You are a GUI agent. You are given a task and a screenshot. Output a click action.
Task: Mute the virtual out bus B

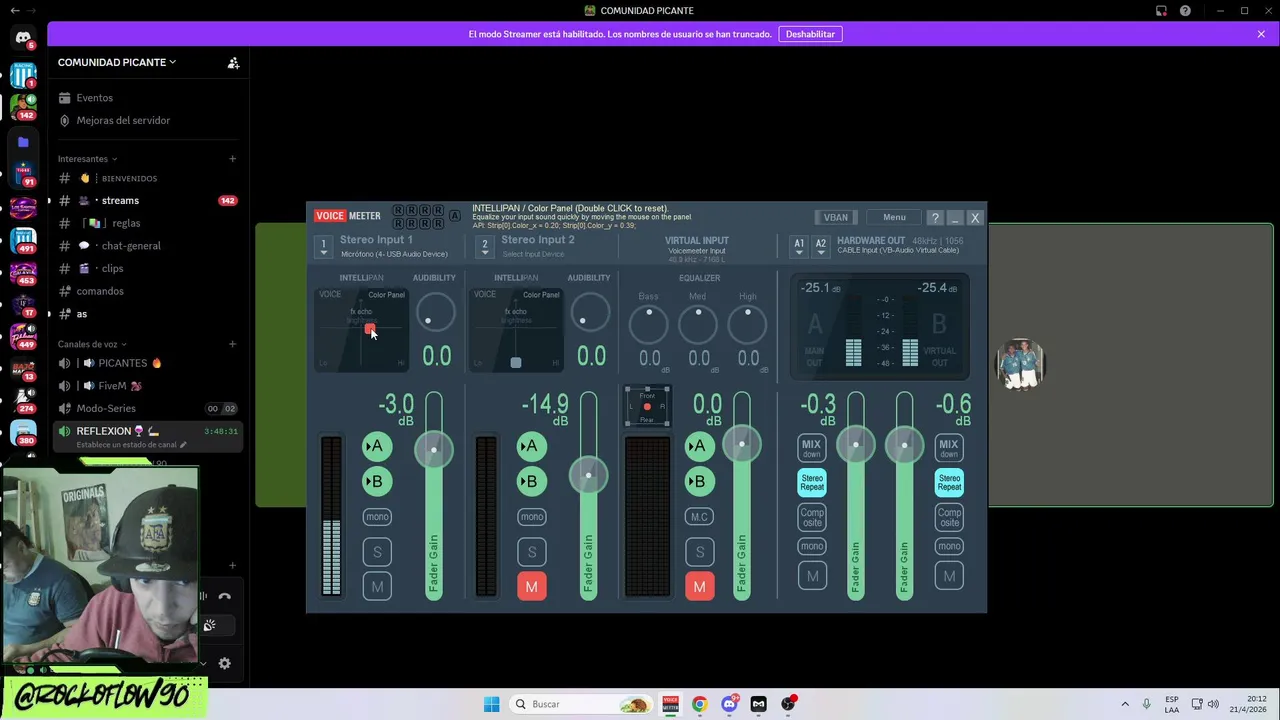click(949, 576)
